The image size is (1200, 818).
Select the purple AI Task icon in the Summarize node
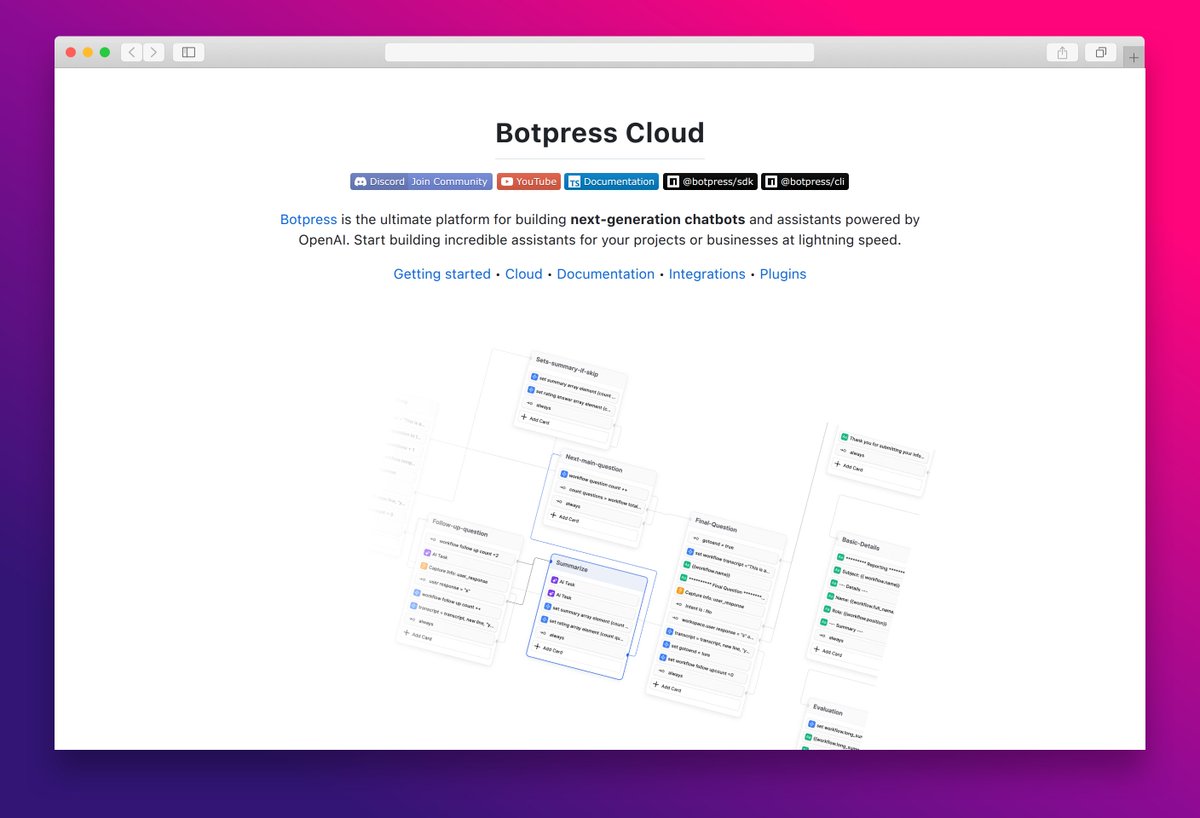coord(554,580)
